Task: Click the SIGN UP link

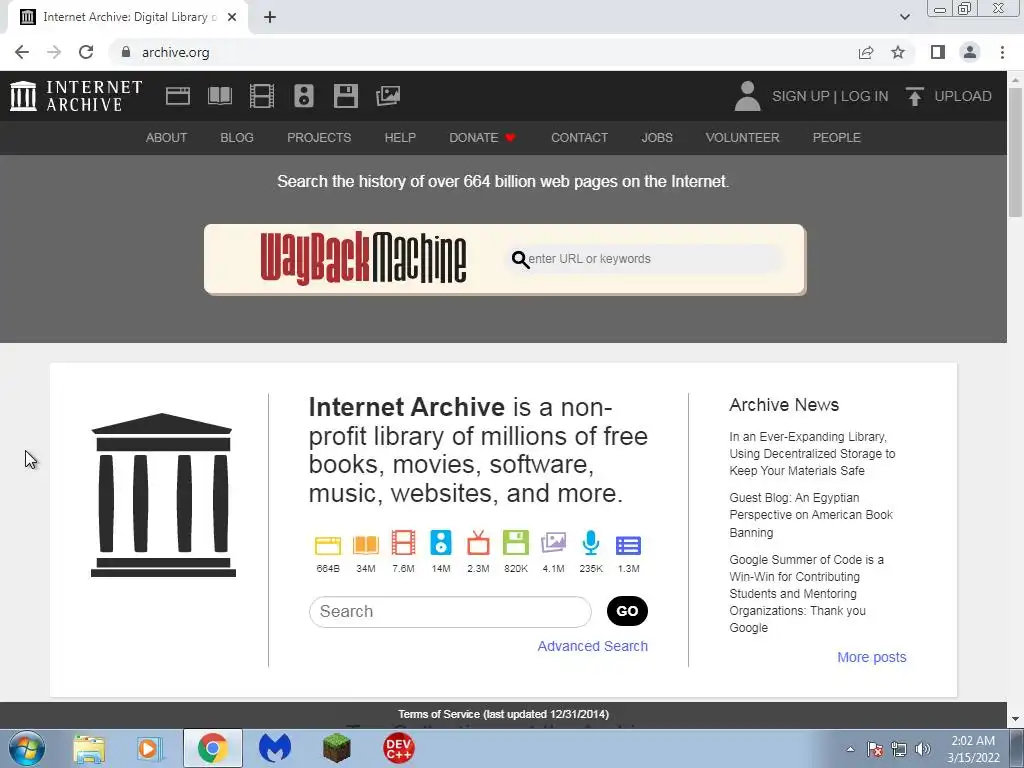Action: pos(801,96)
